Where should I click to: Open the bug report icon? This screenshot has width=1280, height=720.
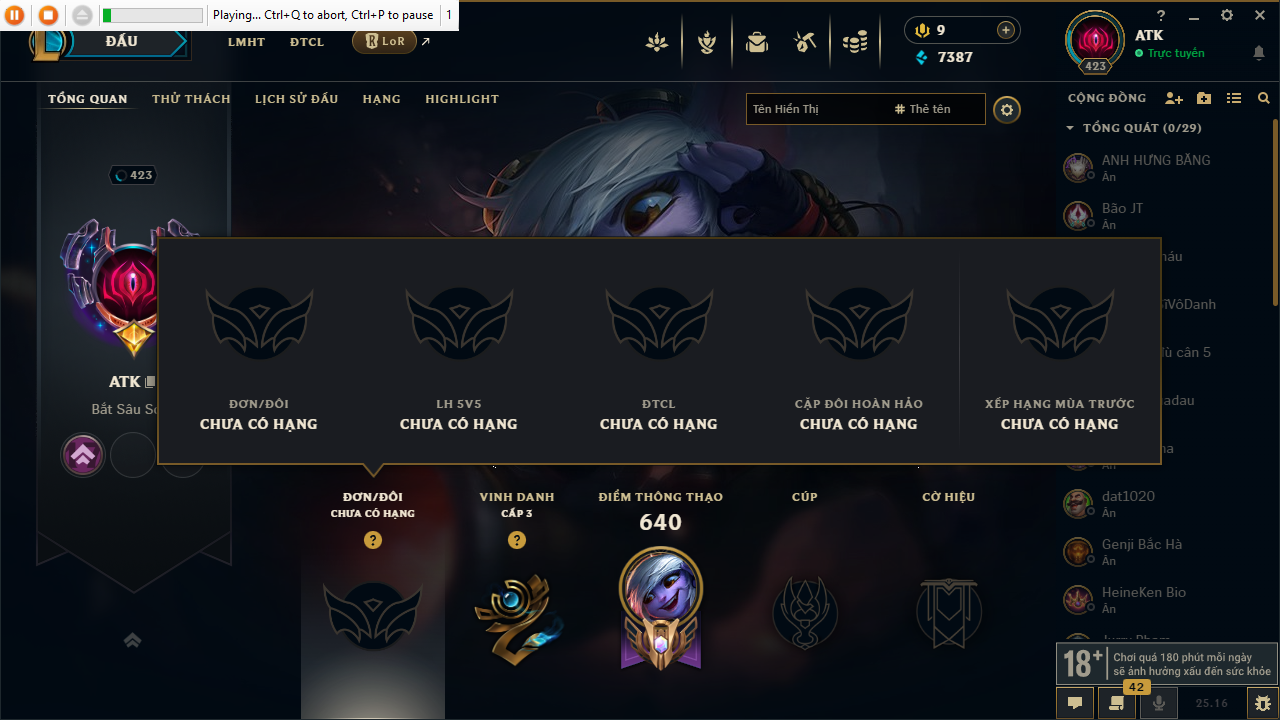pyautogui.click(x=1263, y=703)
